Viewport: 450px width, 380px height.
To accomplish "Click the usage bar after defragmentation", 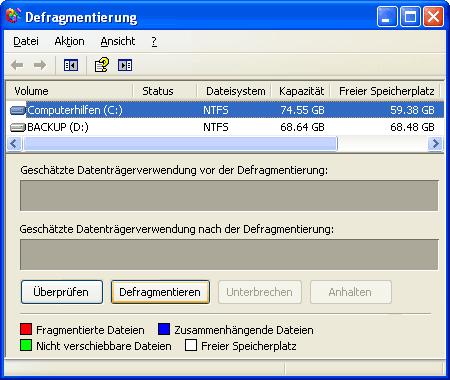I will pos(229,255).
